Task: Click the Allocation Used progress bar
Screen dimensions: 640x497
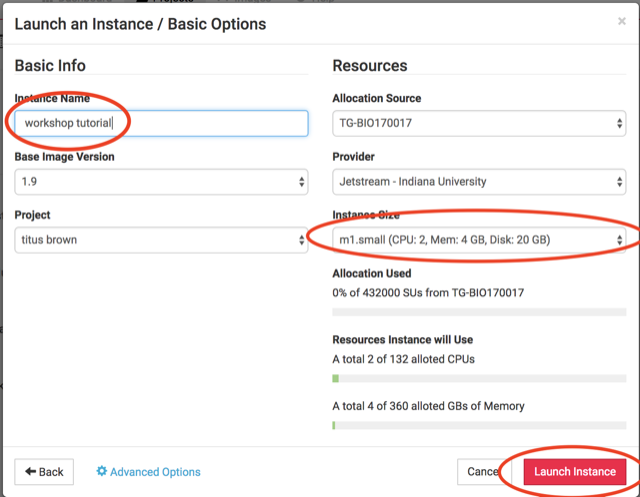Action: pos(479,312)
